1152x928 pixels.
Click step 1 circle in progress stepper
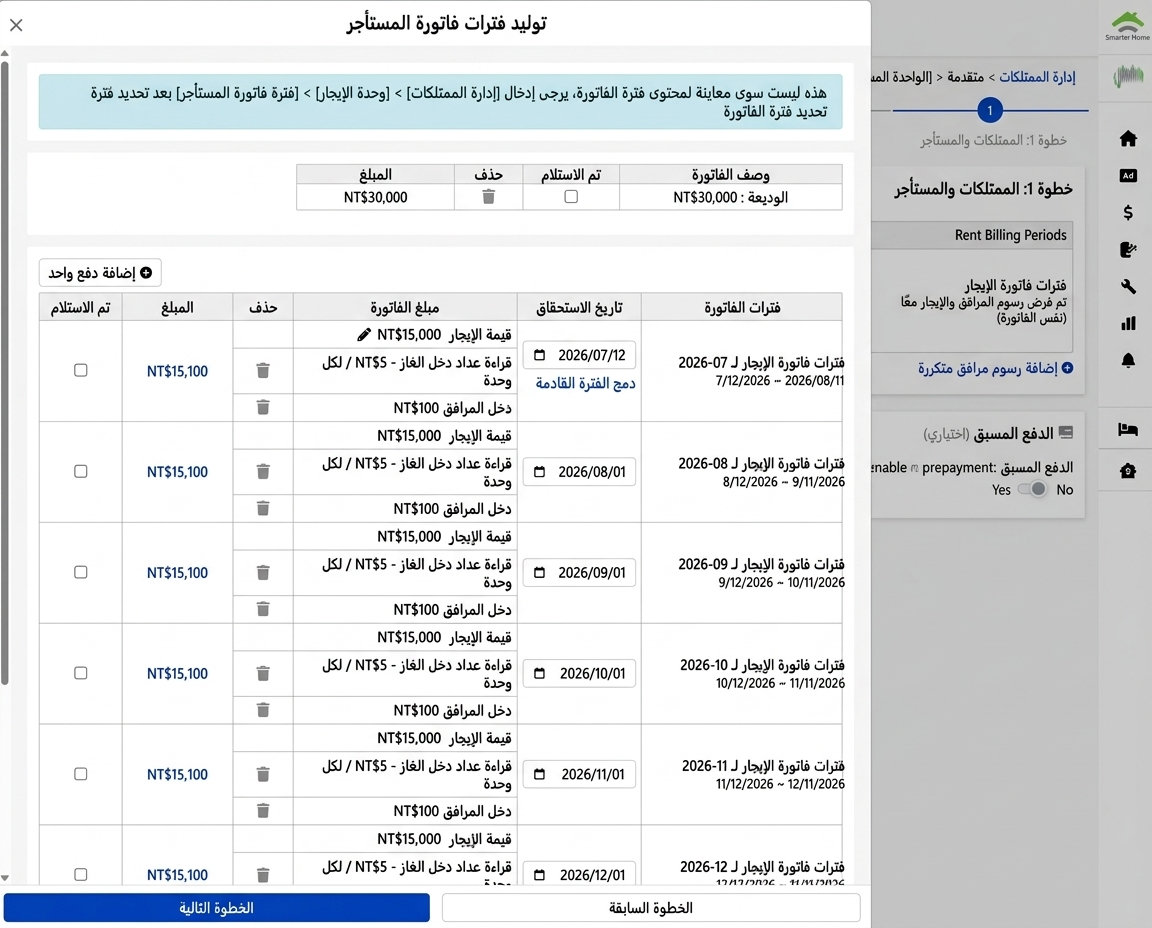(x=990, y=110)
